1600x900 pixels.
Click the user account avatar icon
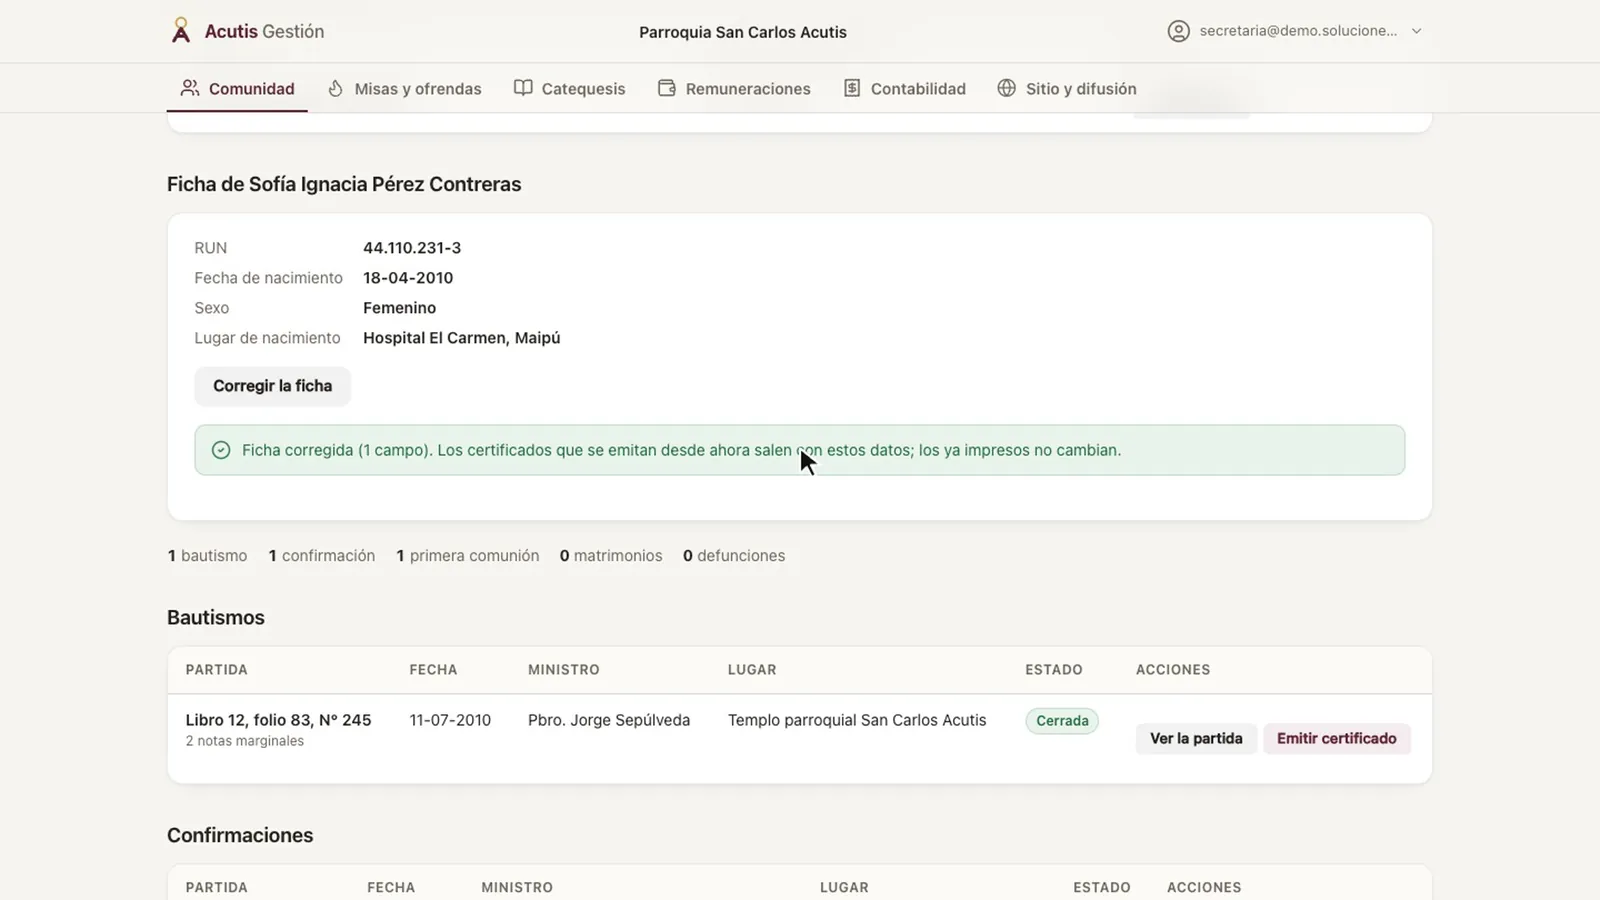pos(1179,31)
